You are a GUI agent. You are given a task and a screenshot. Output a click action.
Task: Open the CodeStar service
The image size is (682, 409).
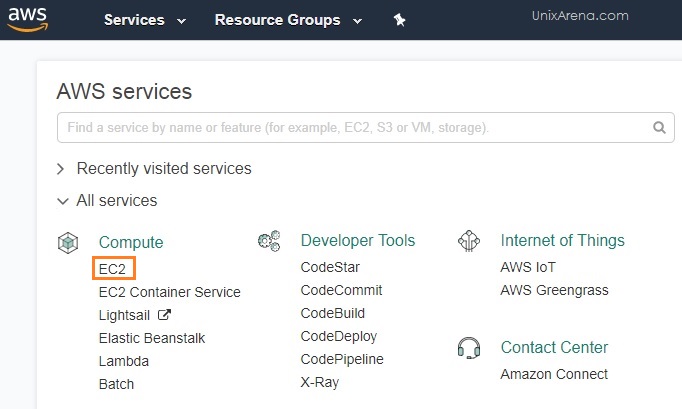(x=330, y=267)
